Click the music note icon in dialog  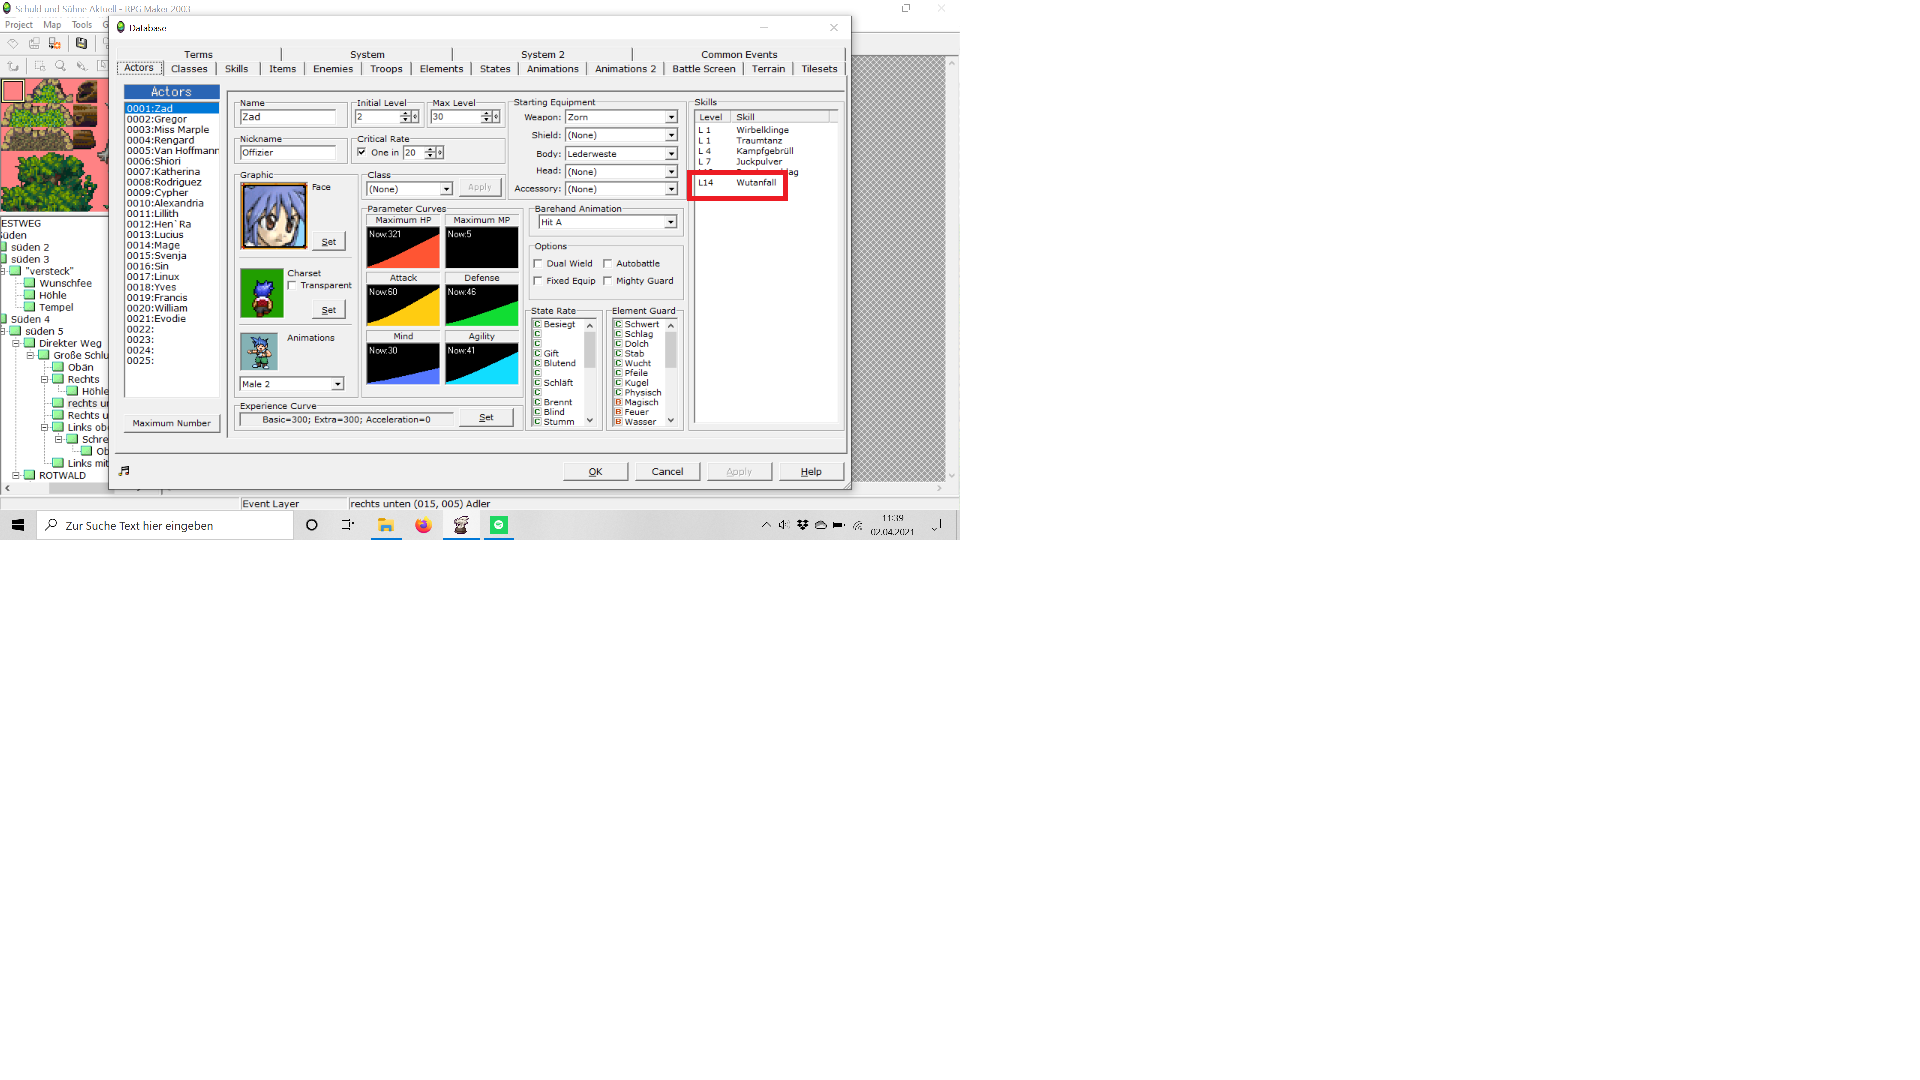pyautogui.click(x=124, y=471)
